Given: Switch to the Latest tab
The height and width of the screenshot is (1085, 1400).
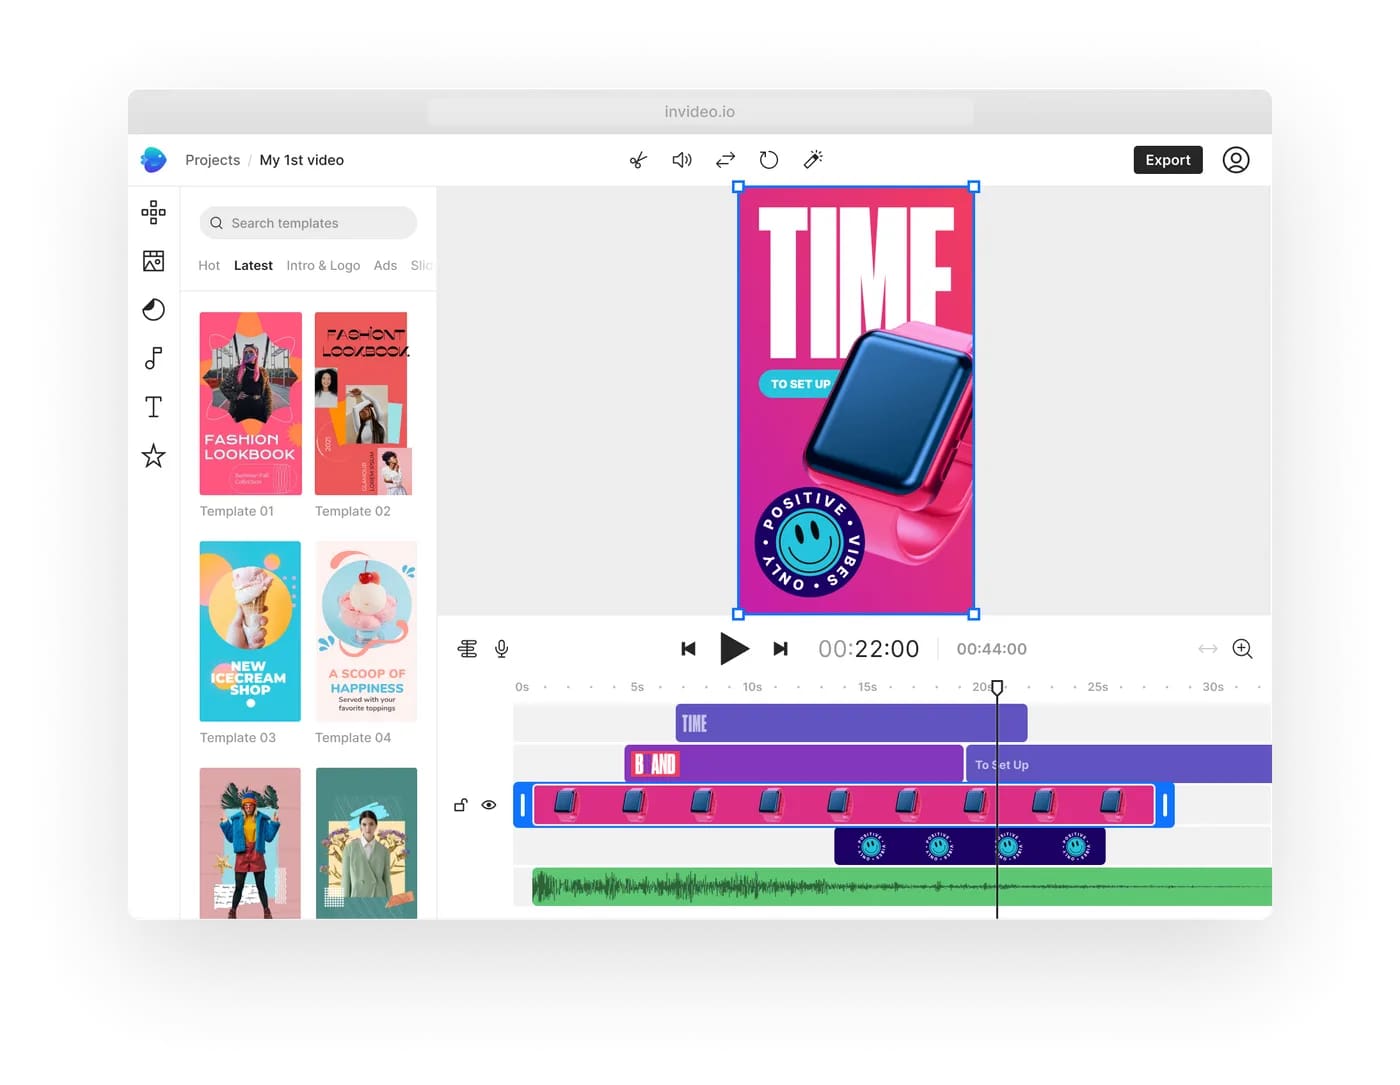Looking at the screenshot, I should coord(253,265).
